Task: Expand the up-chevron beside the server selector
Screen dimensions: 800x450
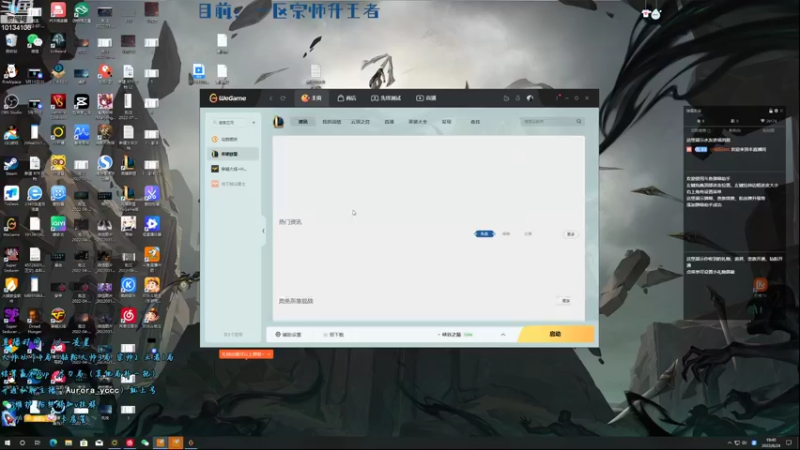Action: [x=503, y=335]
